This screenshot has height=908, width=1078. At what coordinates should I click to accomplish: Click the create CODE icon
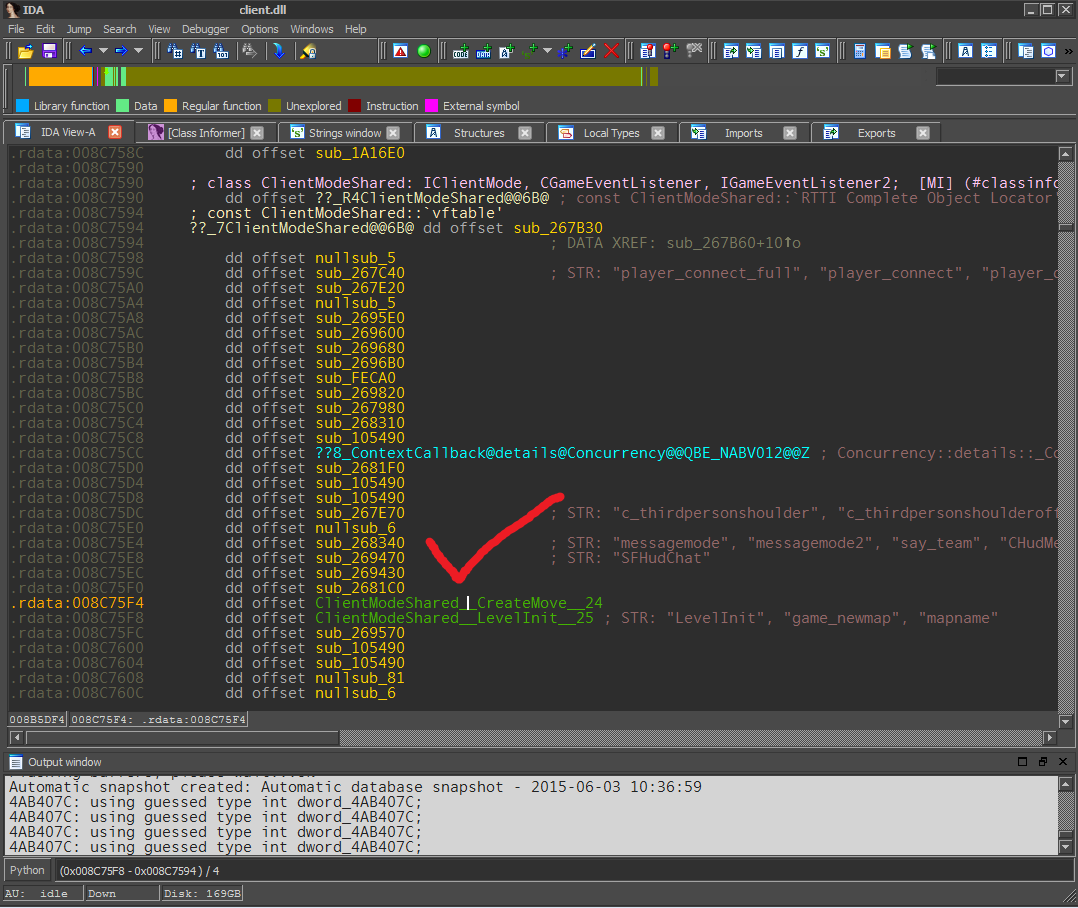pos(461,52)
